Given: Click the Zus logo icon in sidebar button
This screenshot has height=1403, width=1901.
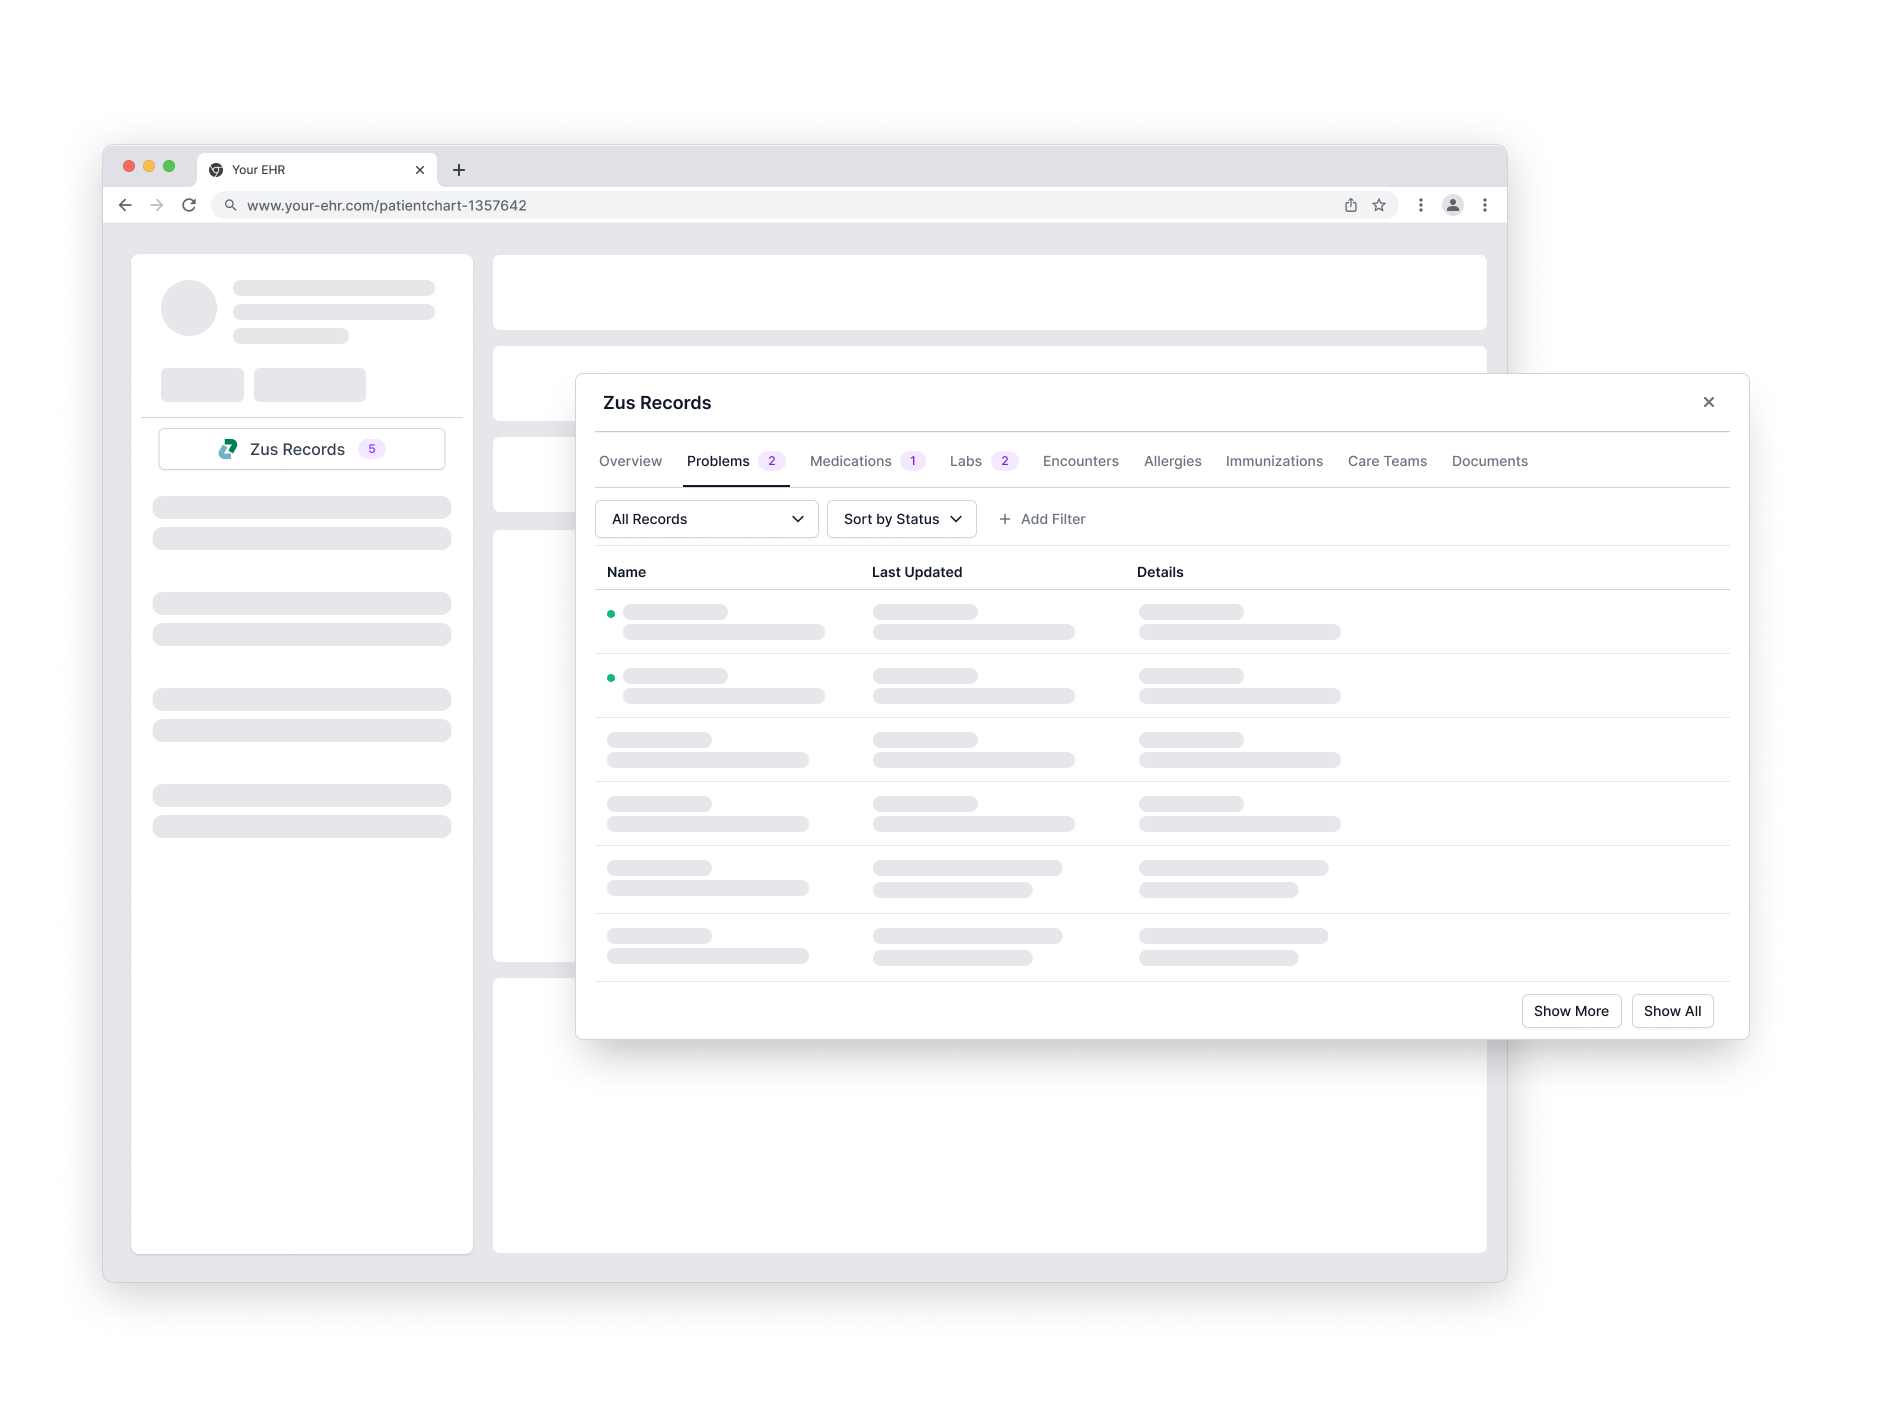Looking at the screenshot, I should [228, 449].
